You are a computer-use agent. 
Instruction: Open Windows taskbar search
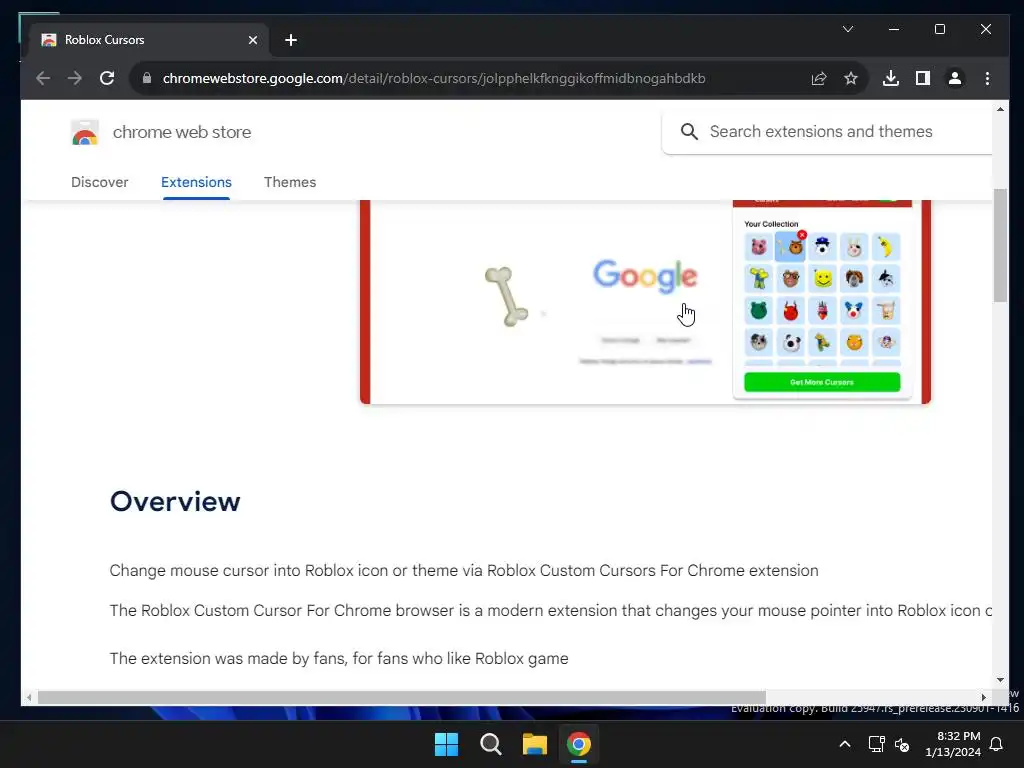coord(490,744)
